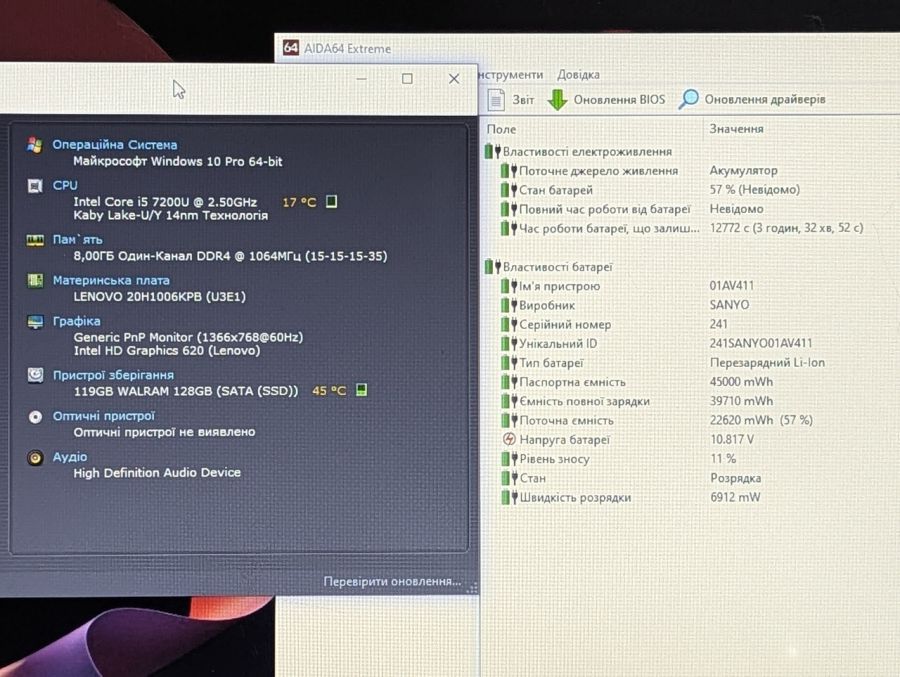The width and height of the screenshot is (900, 677).
Task: Open the Графіка section heading
Action: click(x=76, y=321)
